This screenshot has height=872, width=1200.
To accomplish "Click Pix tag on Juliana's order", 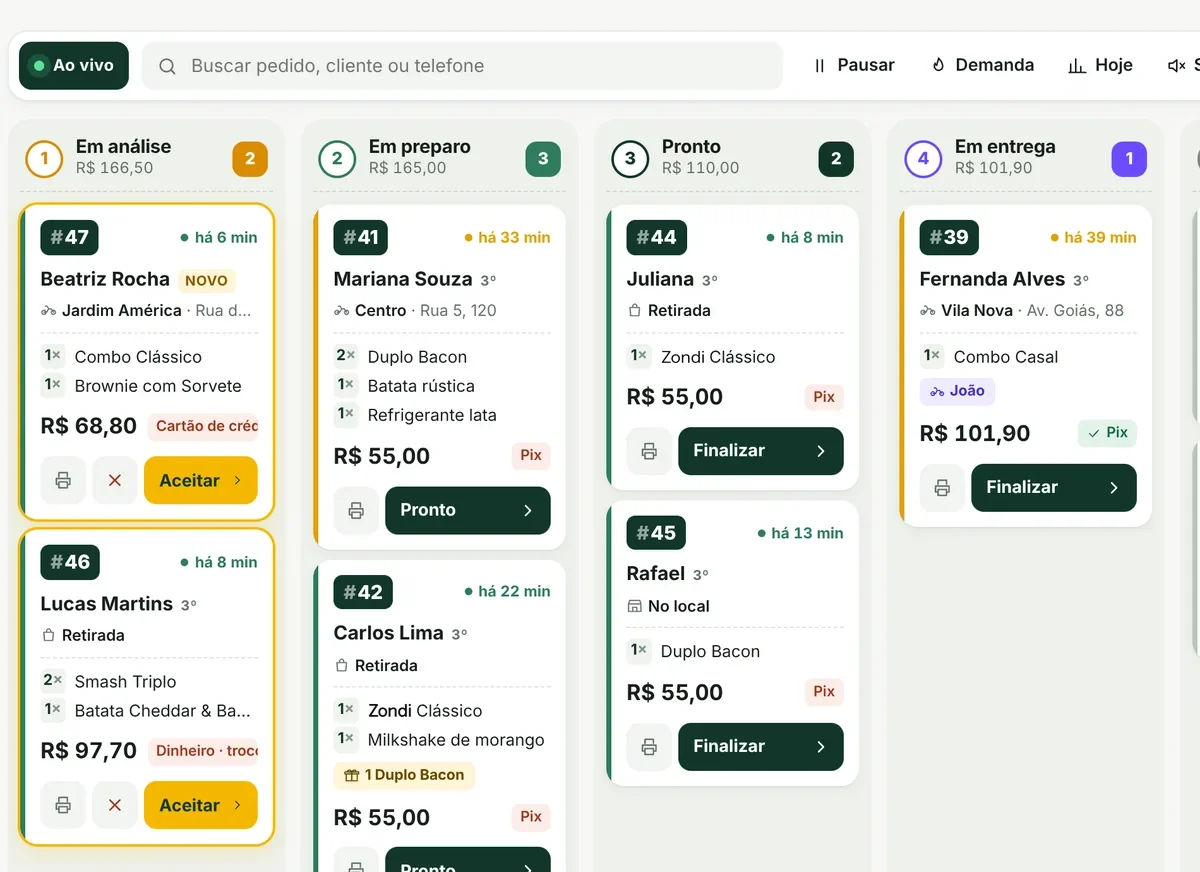I will point(824,397).
